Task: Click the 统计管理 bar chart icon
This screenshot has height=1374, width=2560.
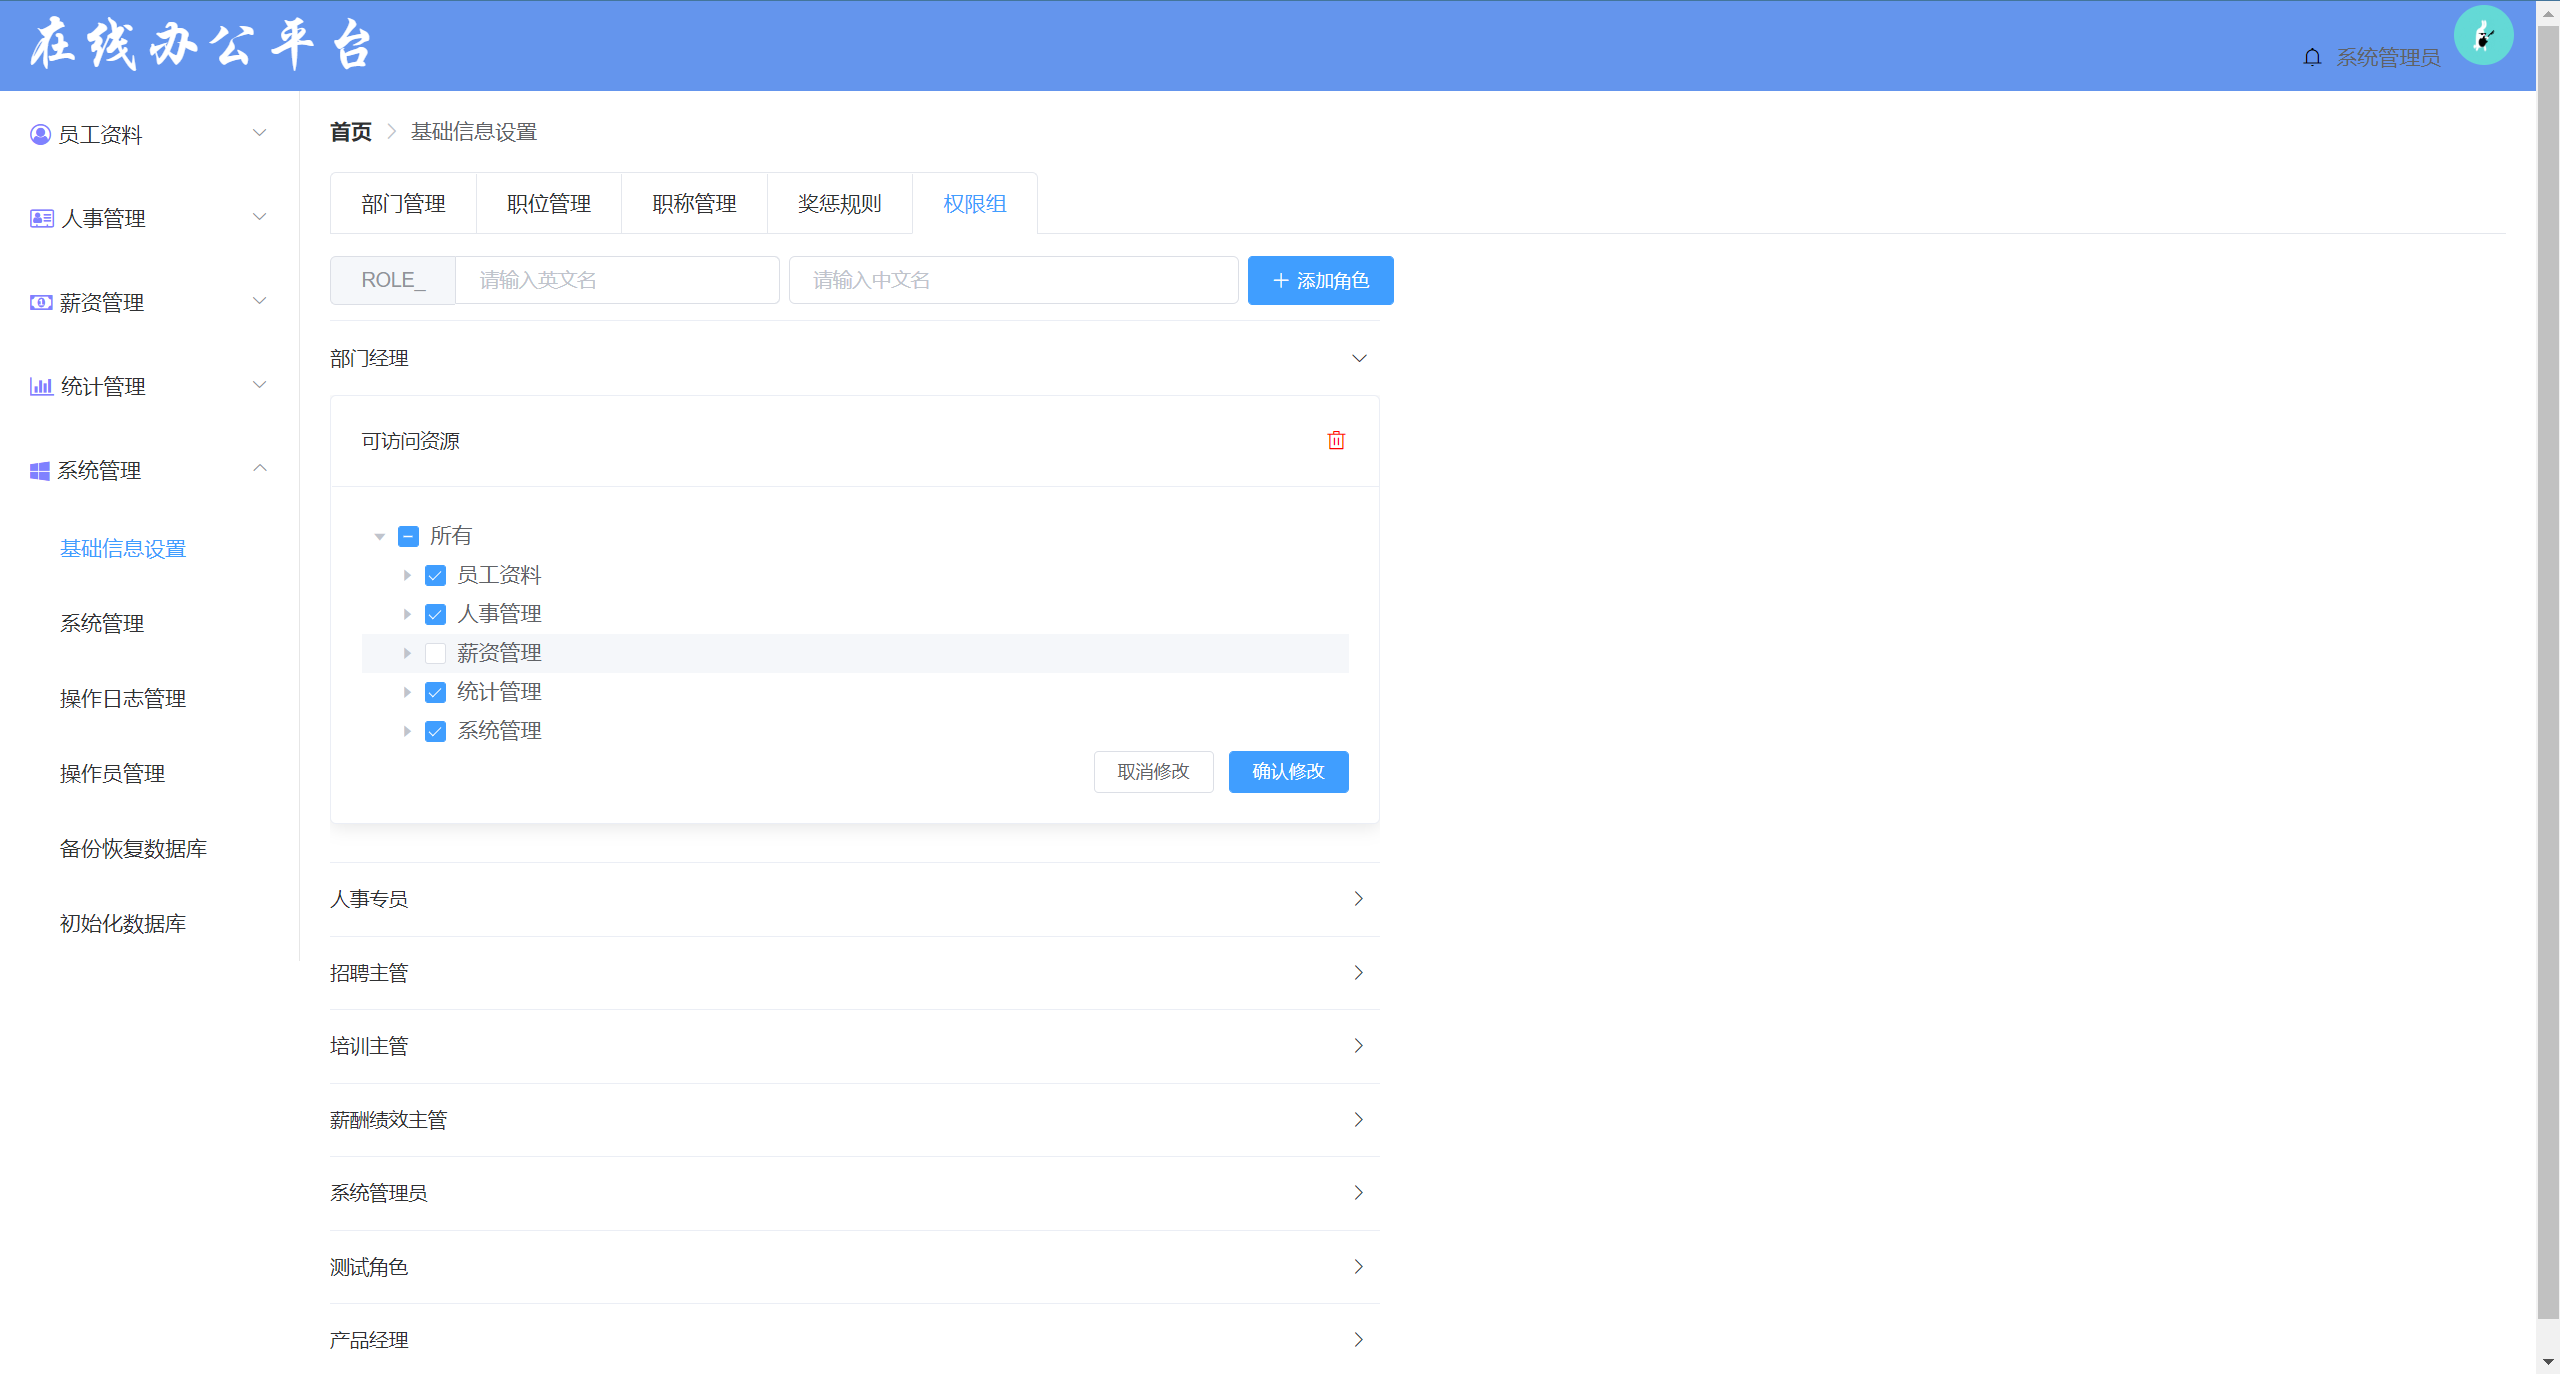Action: pos(41,386)
